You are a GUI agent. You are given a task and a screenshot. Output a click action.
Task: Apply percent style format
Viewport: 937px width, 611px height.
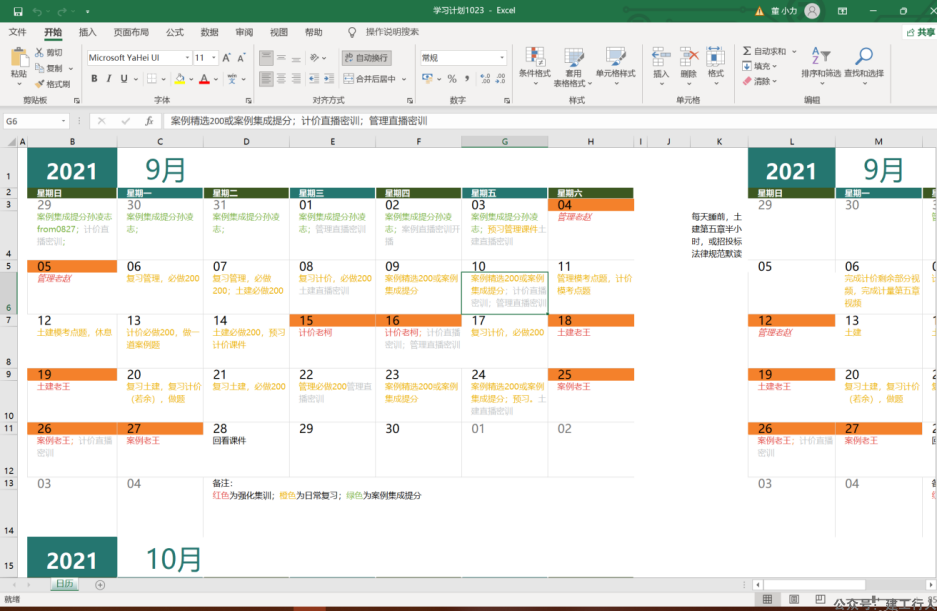point(452,79)
